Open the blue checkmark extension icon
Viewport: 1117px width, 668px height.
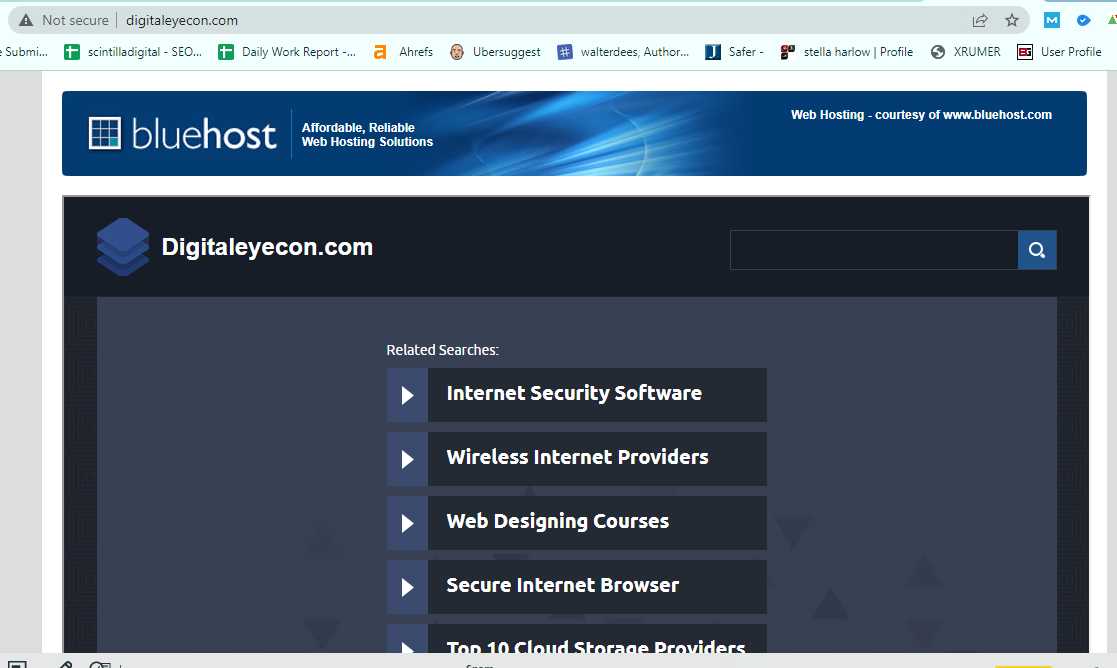click(x=1084, y=21)
